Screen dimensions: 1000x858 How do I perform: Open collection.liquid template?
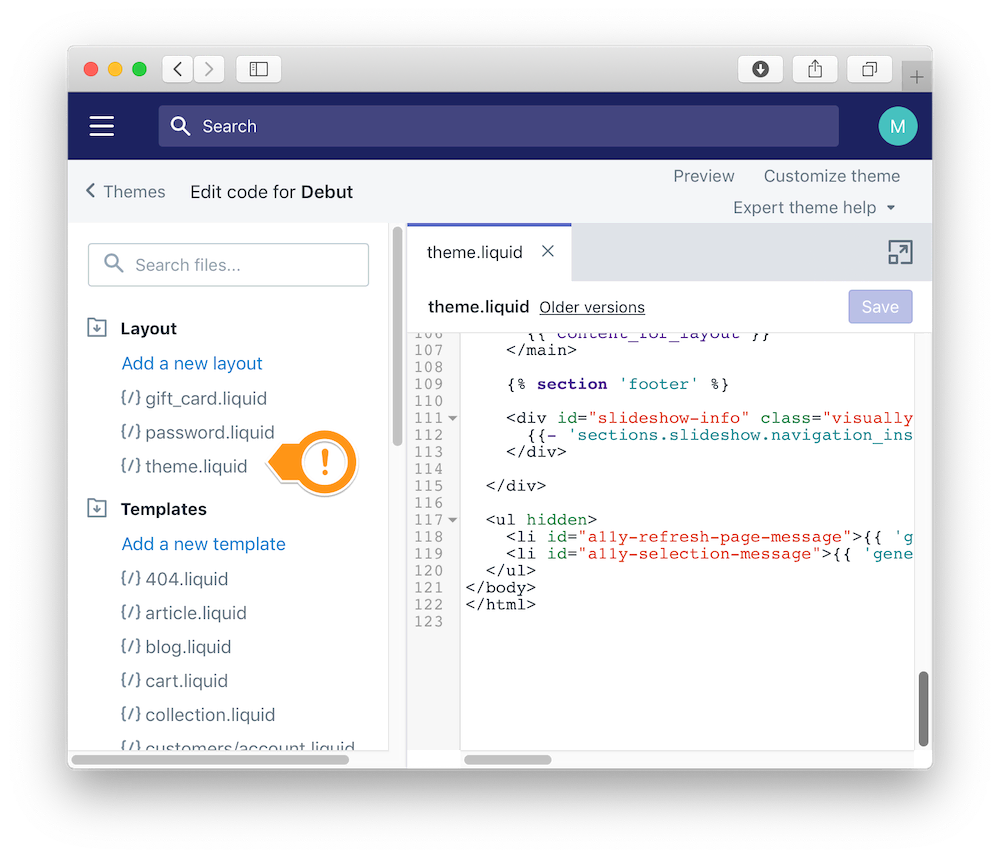click(198, 714)
